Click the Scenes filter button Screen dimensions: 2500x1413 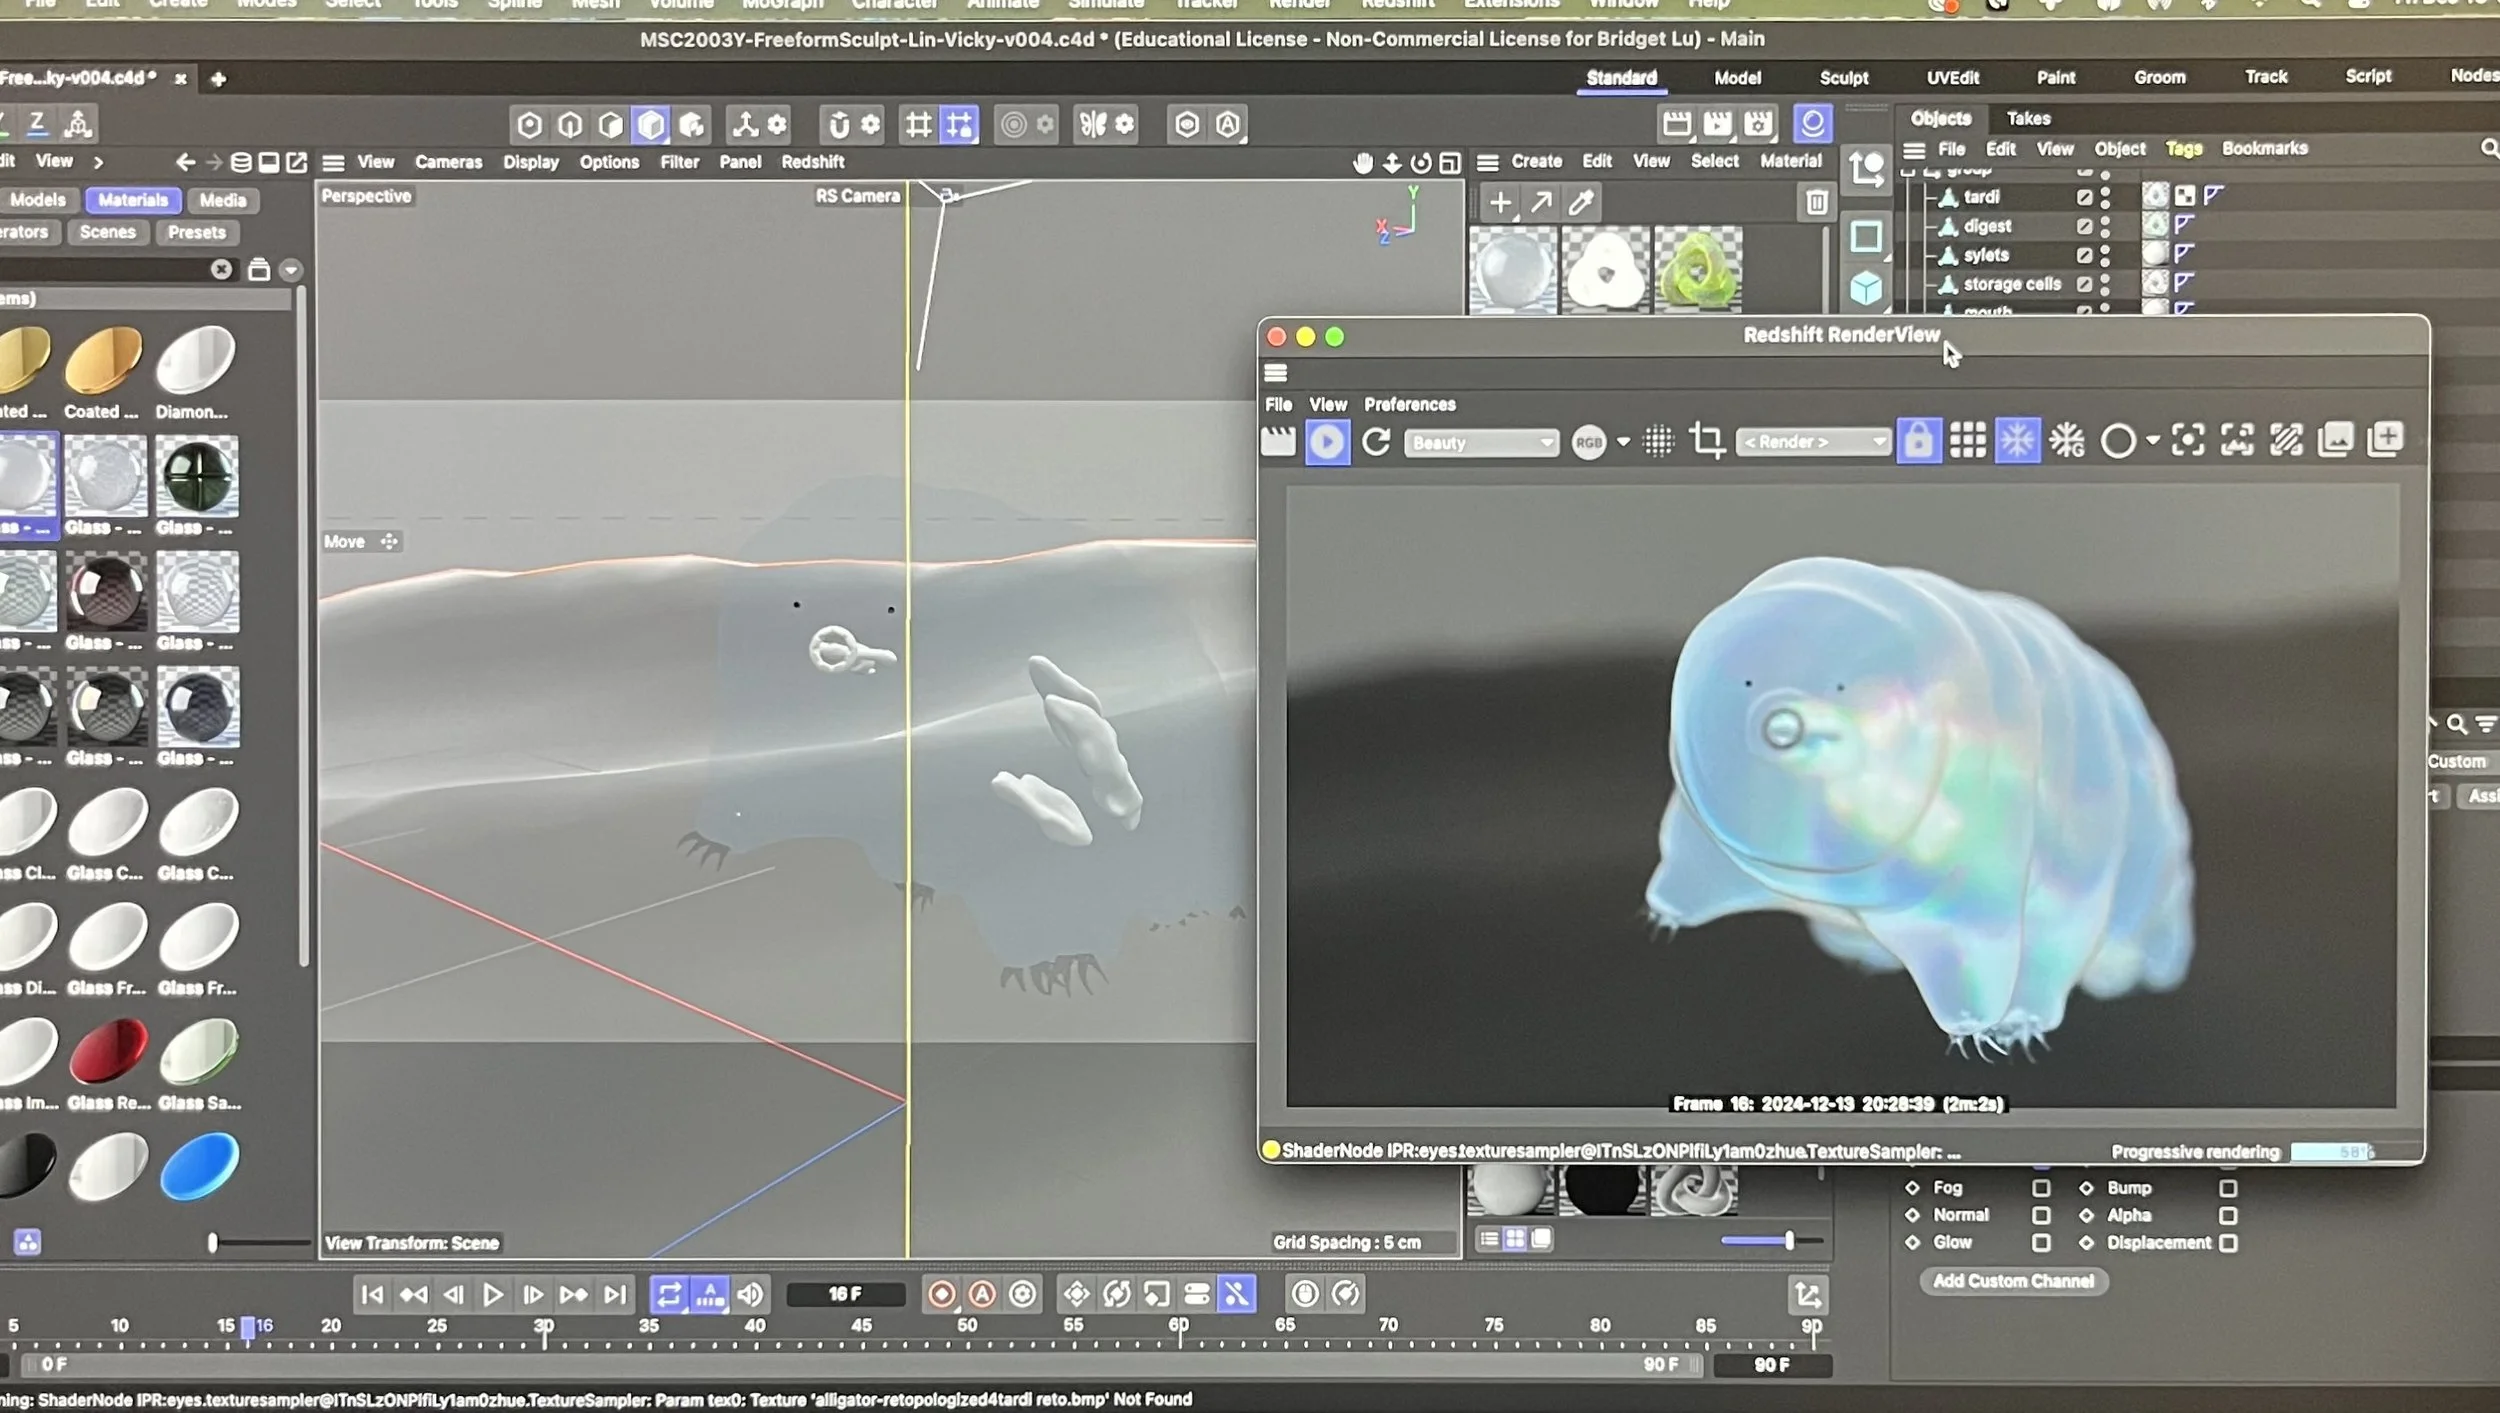click(x=107, y=232)
